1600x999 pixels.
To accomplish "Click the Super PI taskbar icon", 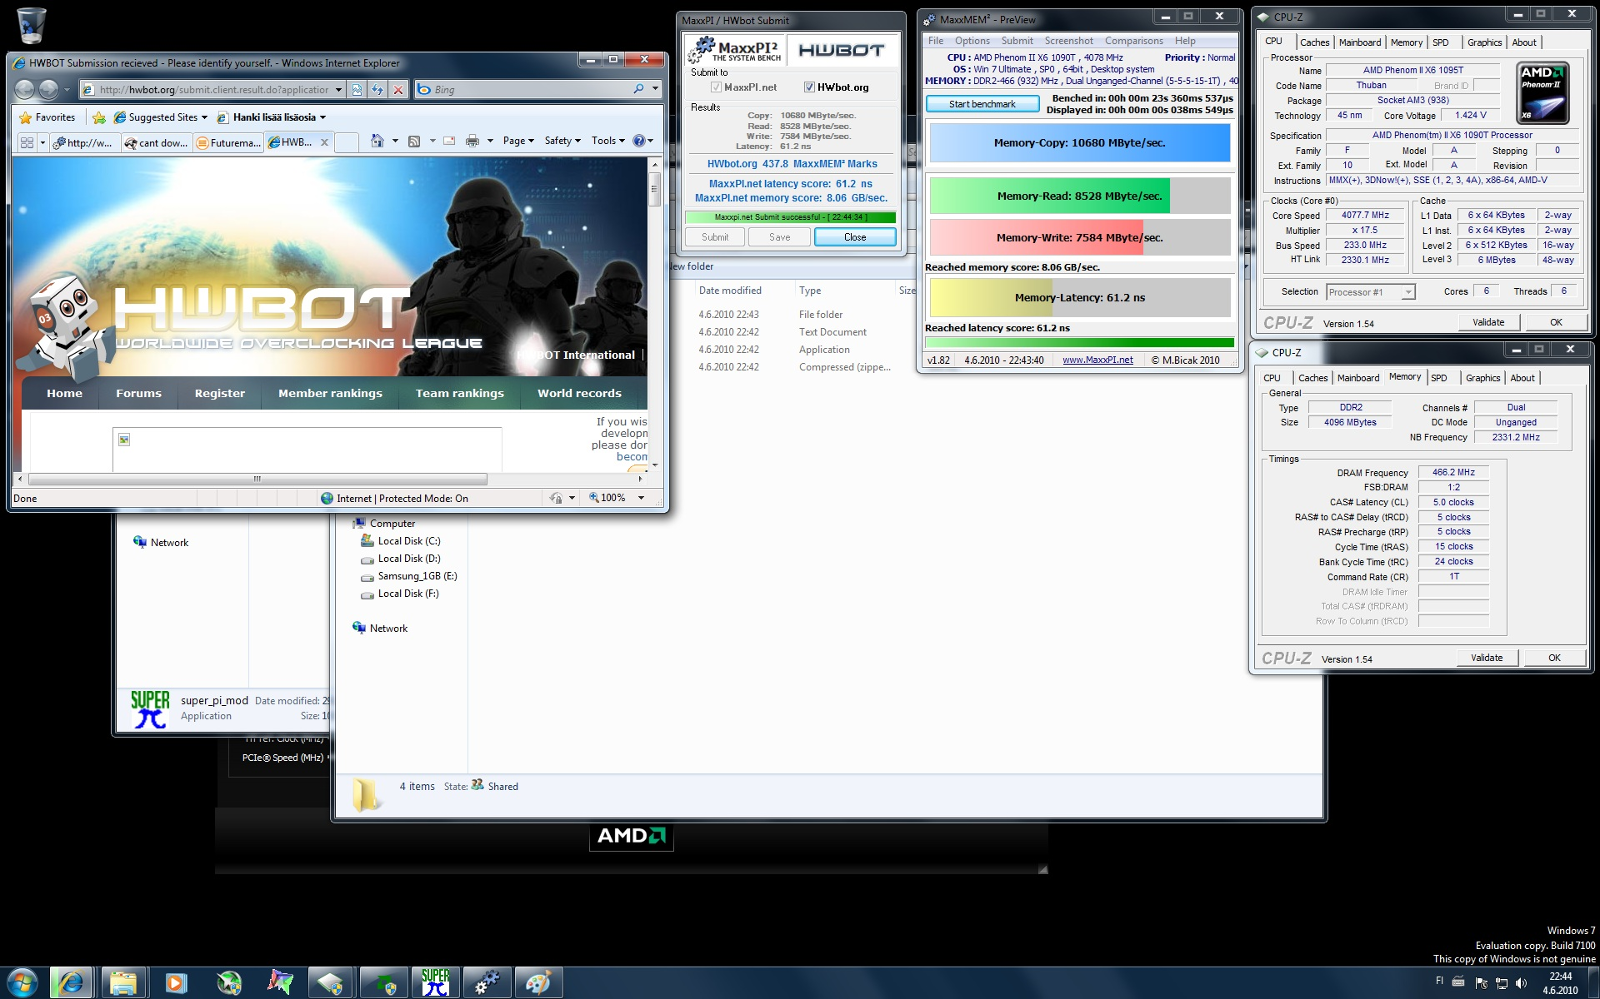I will point(435,982).
